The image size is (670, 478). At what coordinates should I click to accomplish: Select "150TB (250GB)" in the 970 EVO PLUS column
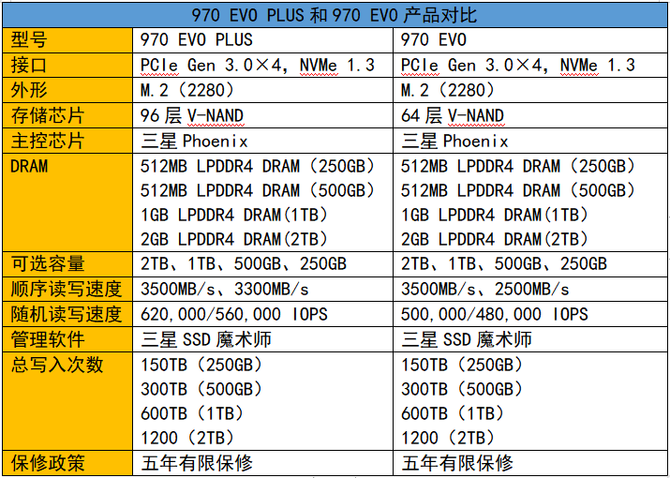pyautogui.click(x=202, y=365)
